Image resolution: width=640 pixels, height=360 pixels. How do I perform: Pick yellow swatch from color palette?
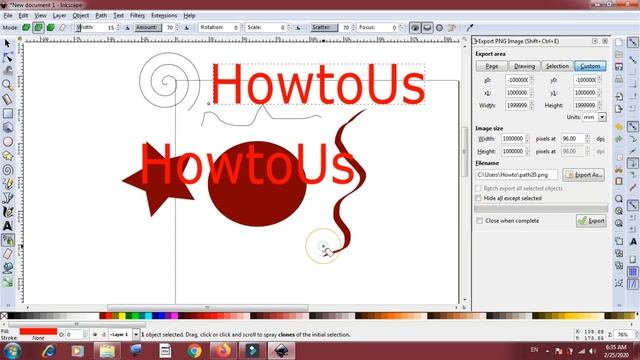click(x=122, y=316)
